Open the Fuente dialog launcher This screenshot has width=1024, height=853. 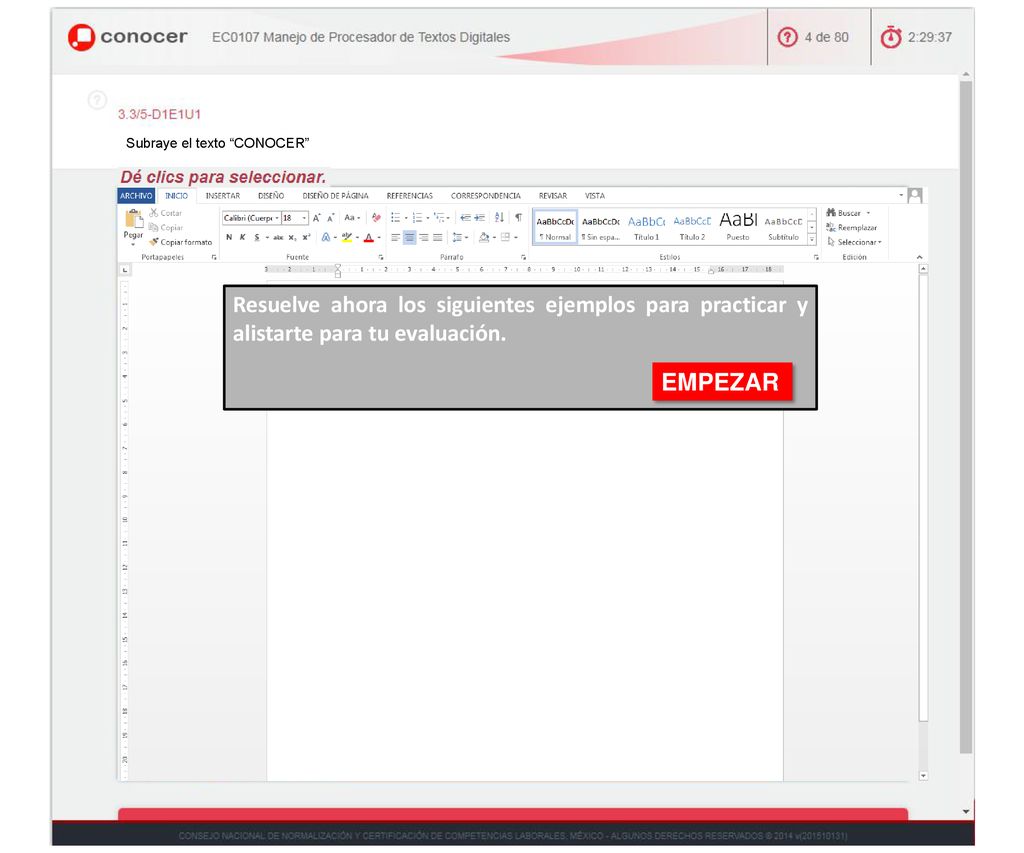(381, 257)
